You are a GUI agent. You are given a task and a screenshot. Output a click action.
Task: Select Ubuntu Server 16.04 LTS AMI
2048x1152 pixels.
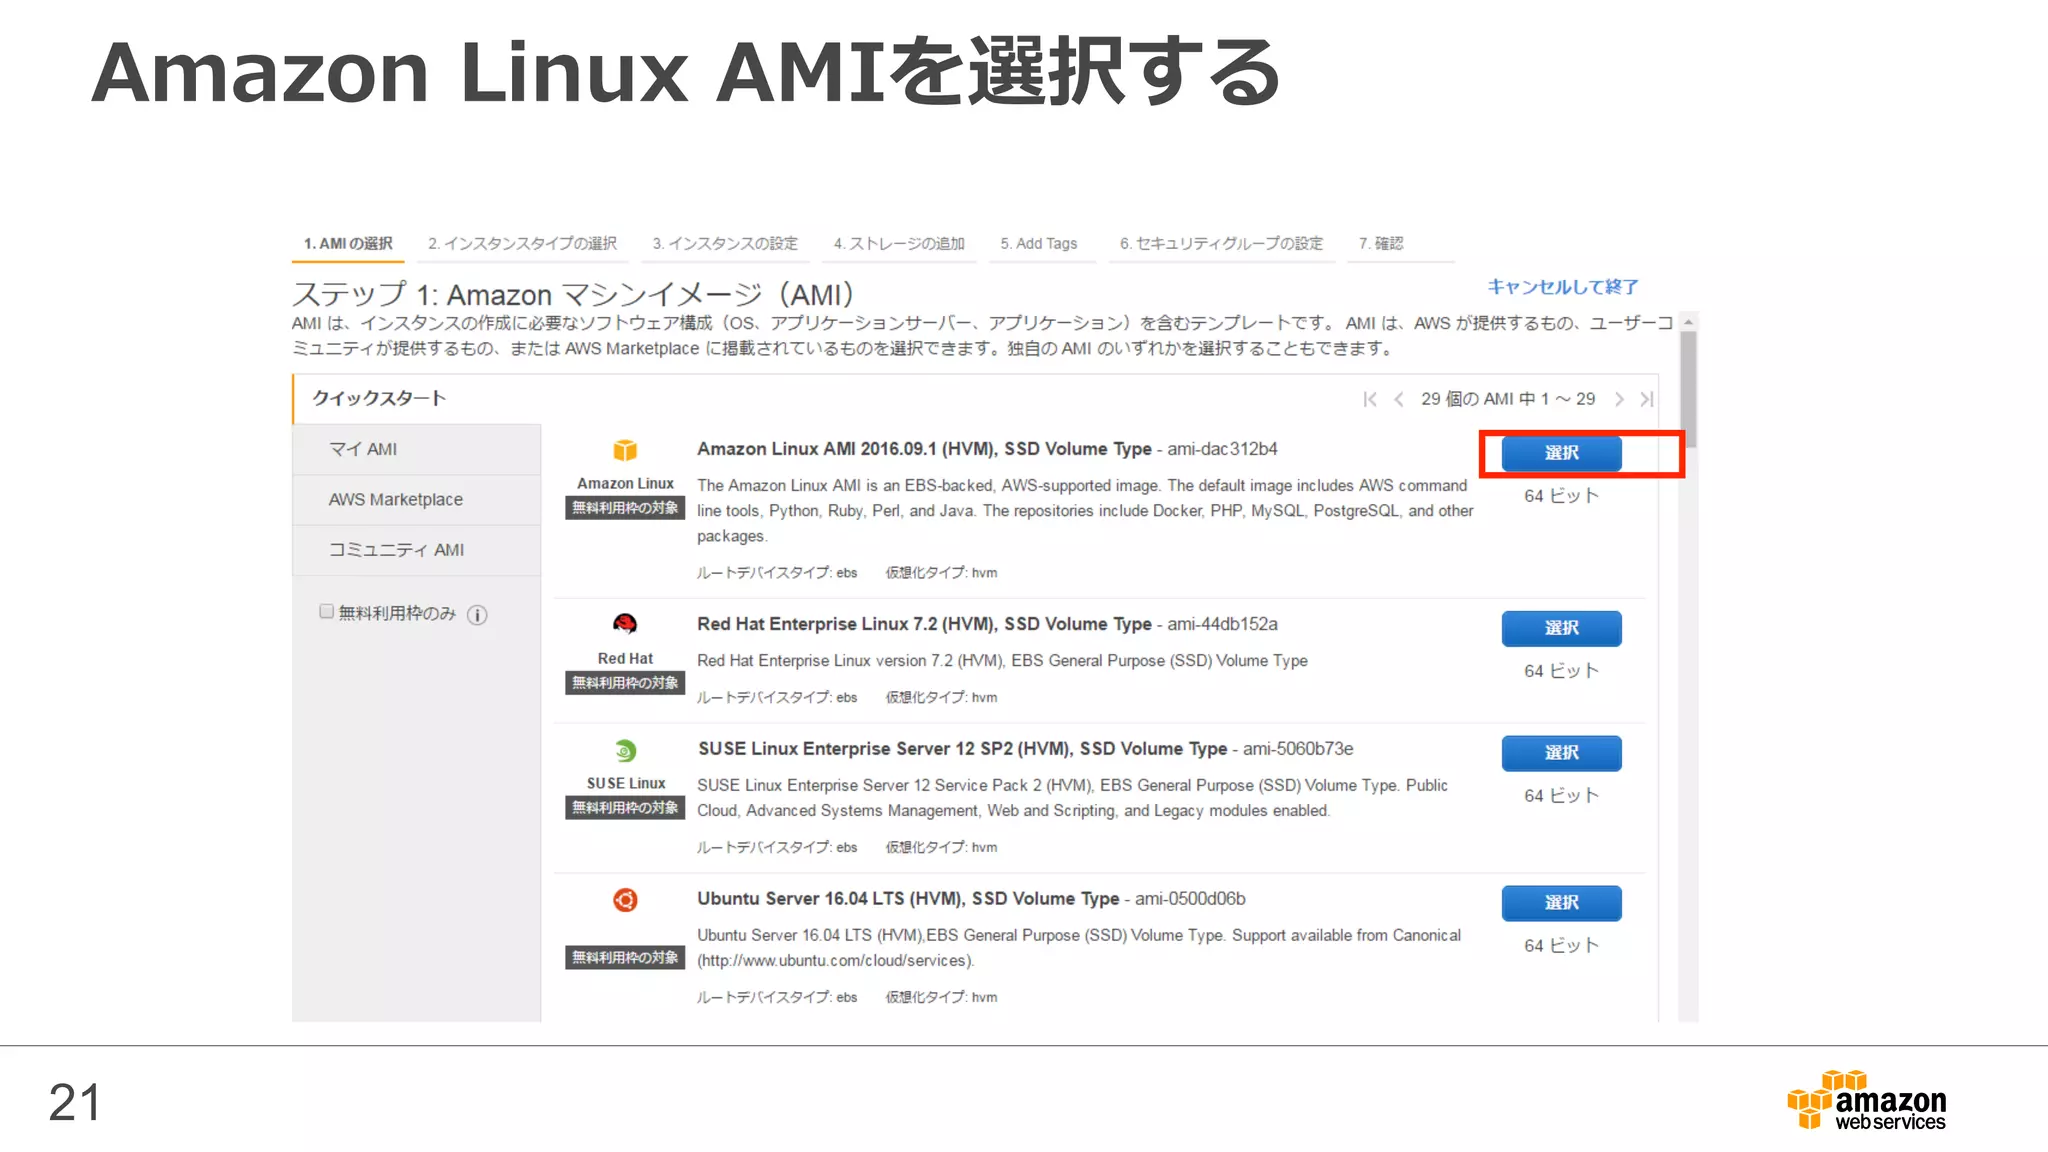1561,903
